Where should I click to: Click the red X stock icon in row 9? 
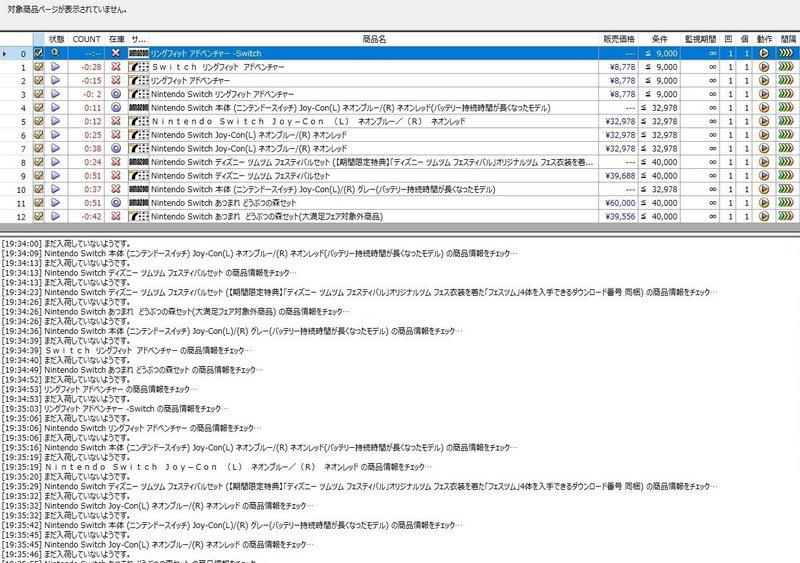[116, 176]
